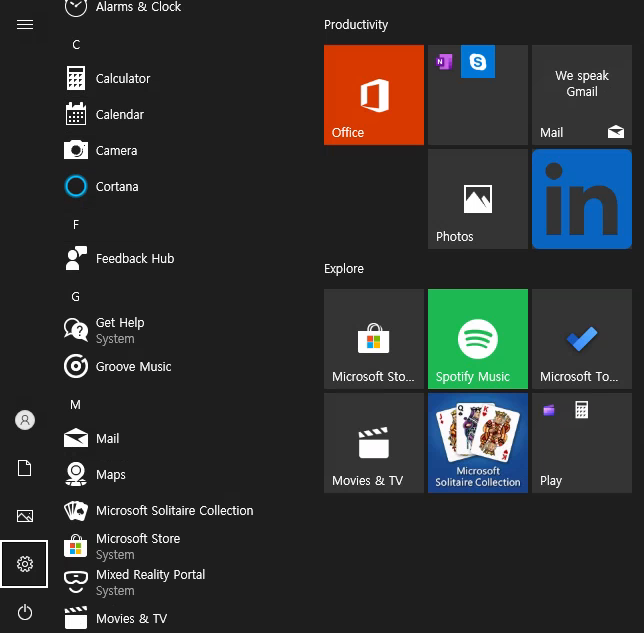
Task: Open the Microsoft Solitaire Collection tile
Action: (x=478, y=443)
